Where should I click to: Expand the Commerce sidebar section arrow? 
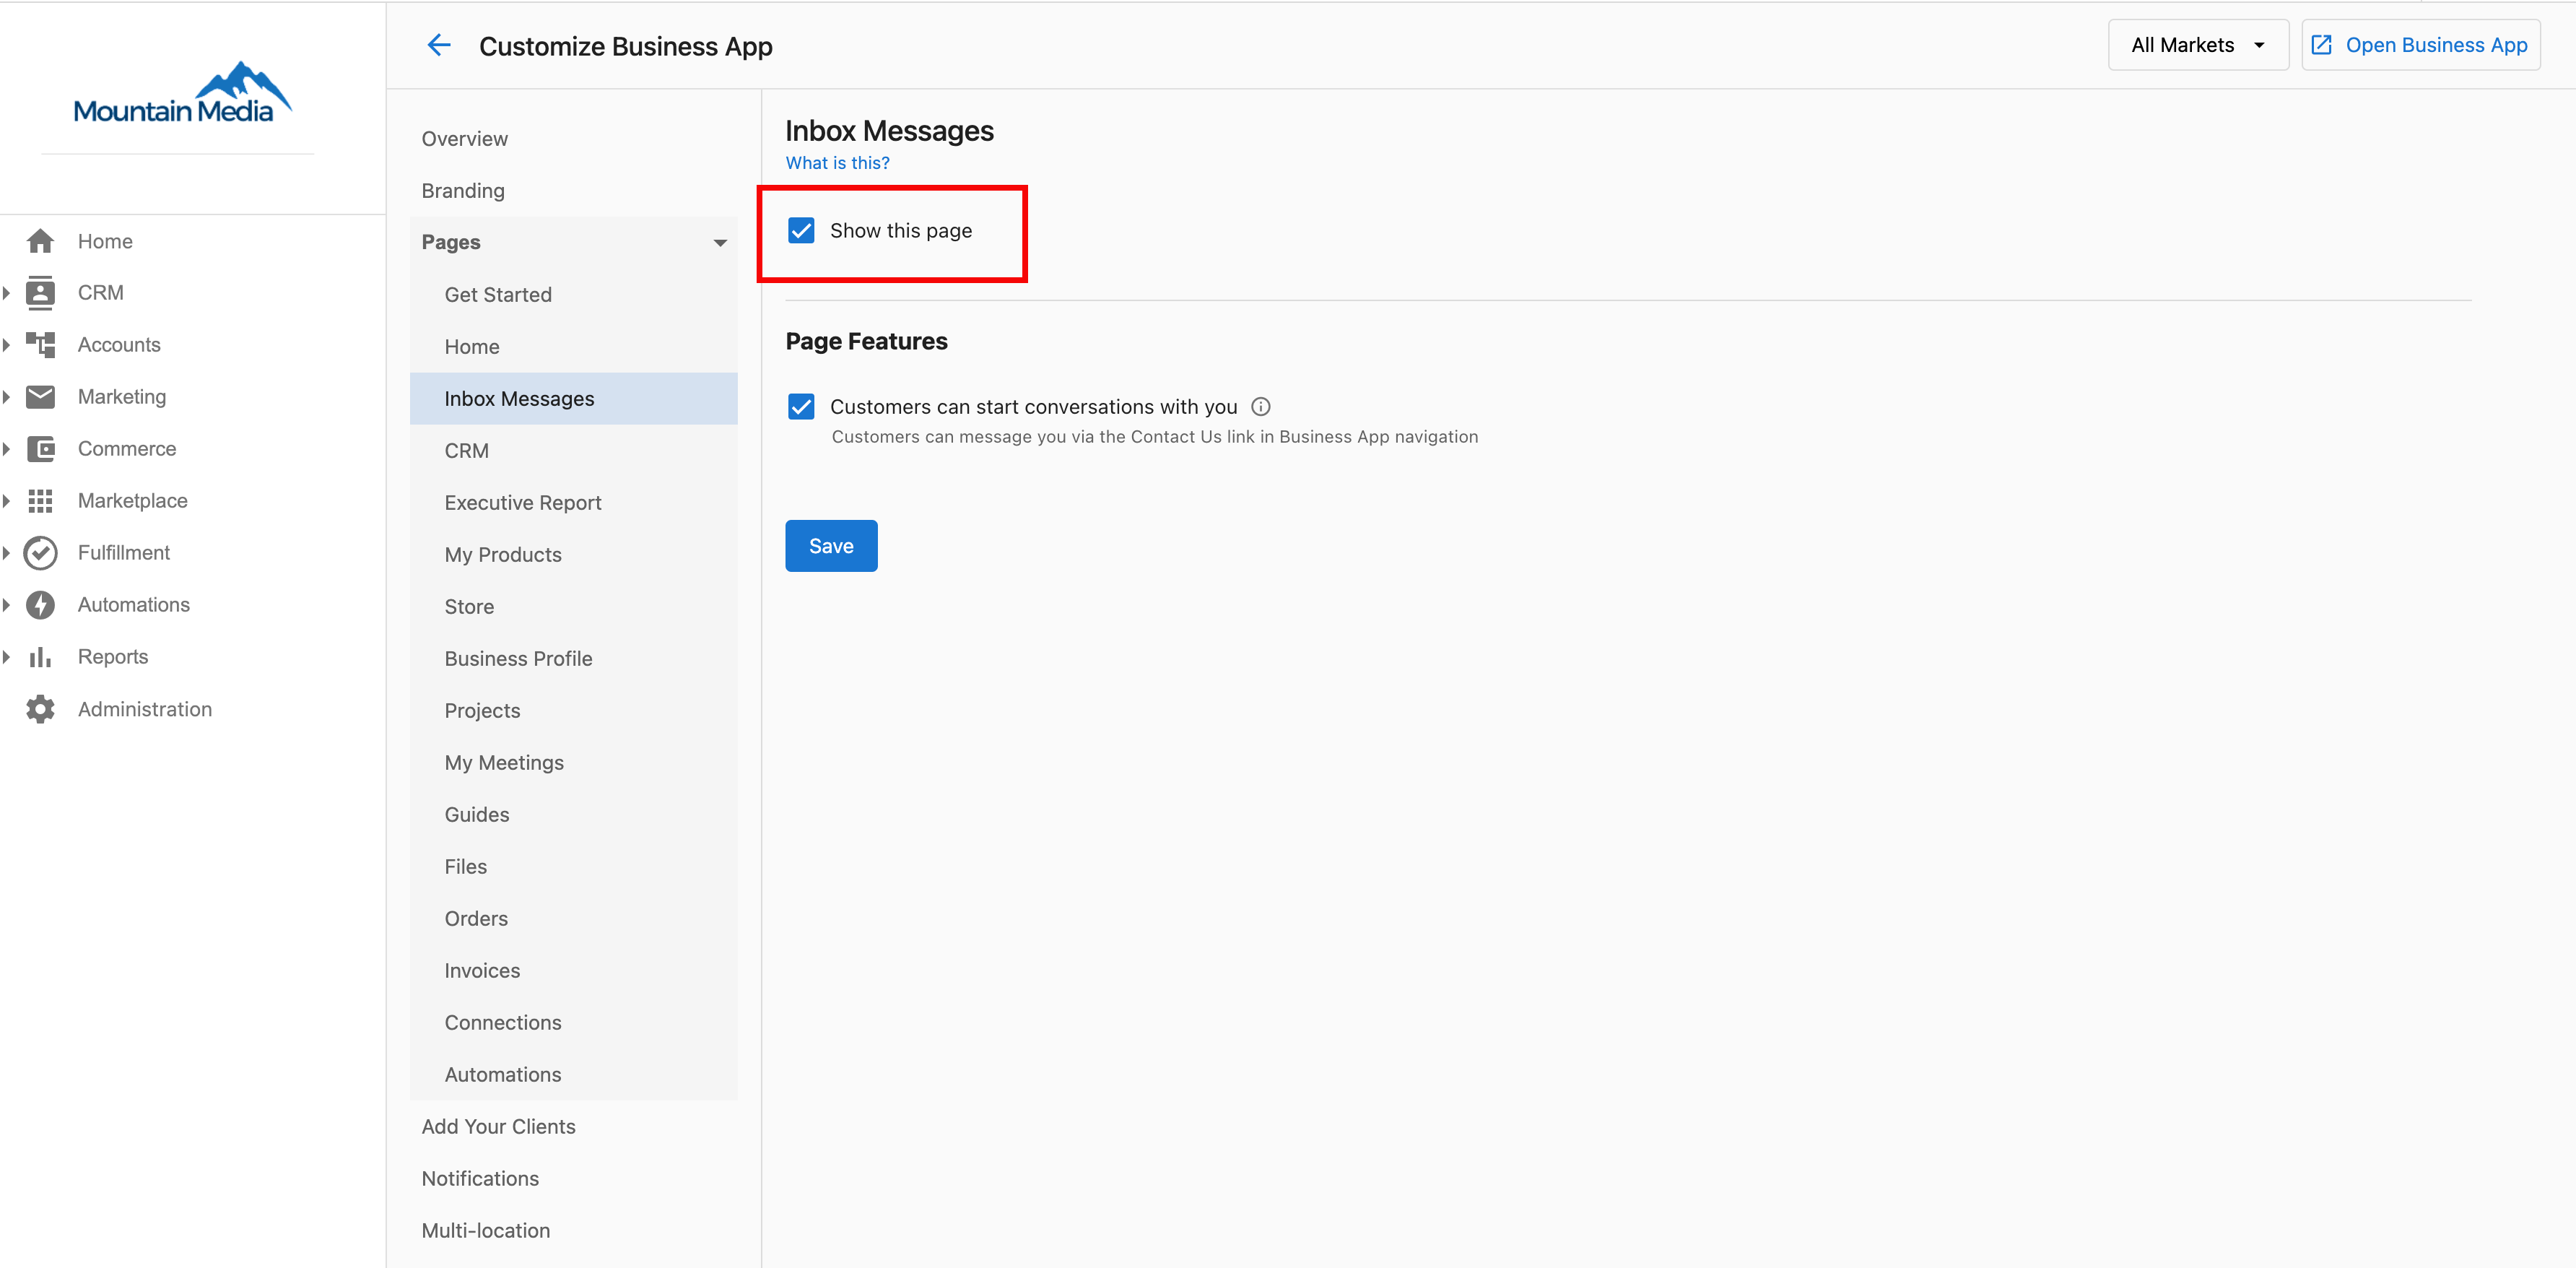point(6,449)
